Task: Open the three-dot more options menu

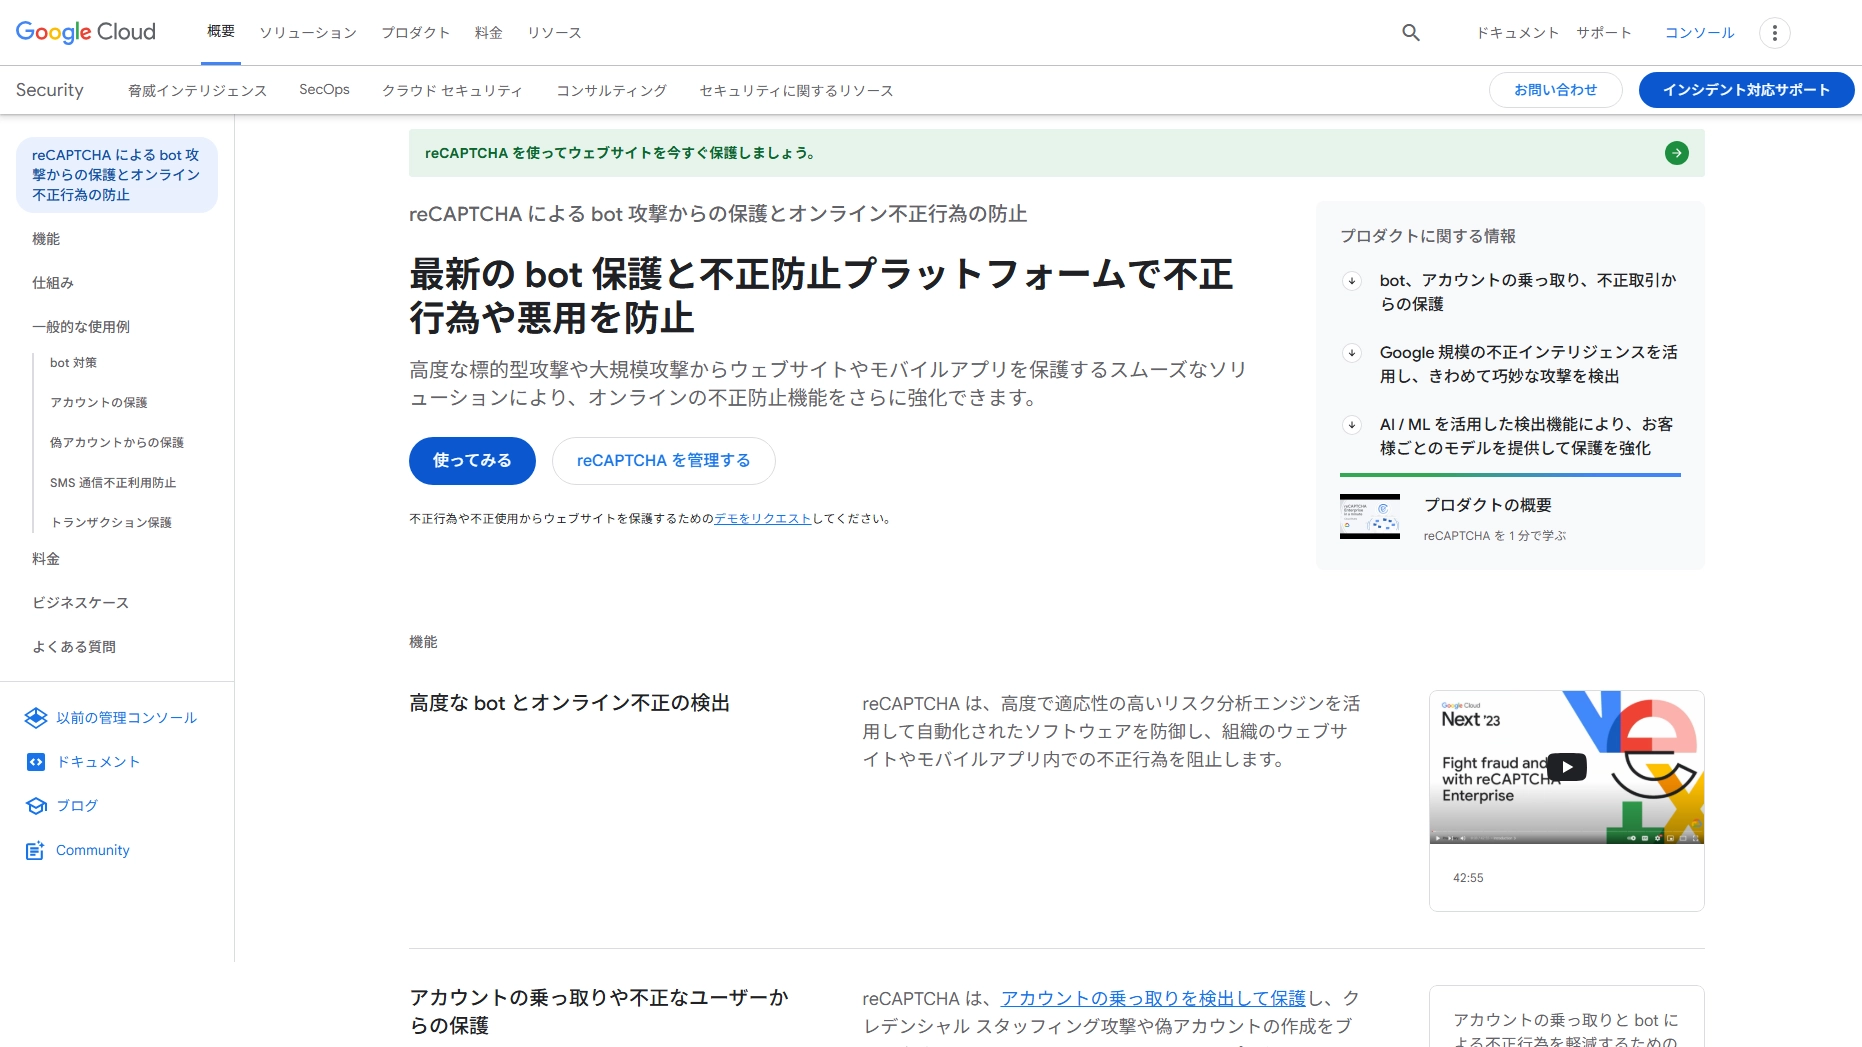Action: 1774,33
